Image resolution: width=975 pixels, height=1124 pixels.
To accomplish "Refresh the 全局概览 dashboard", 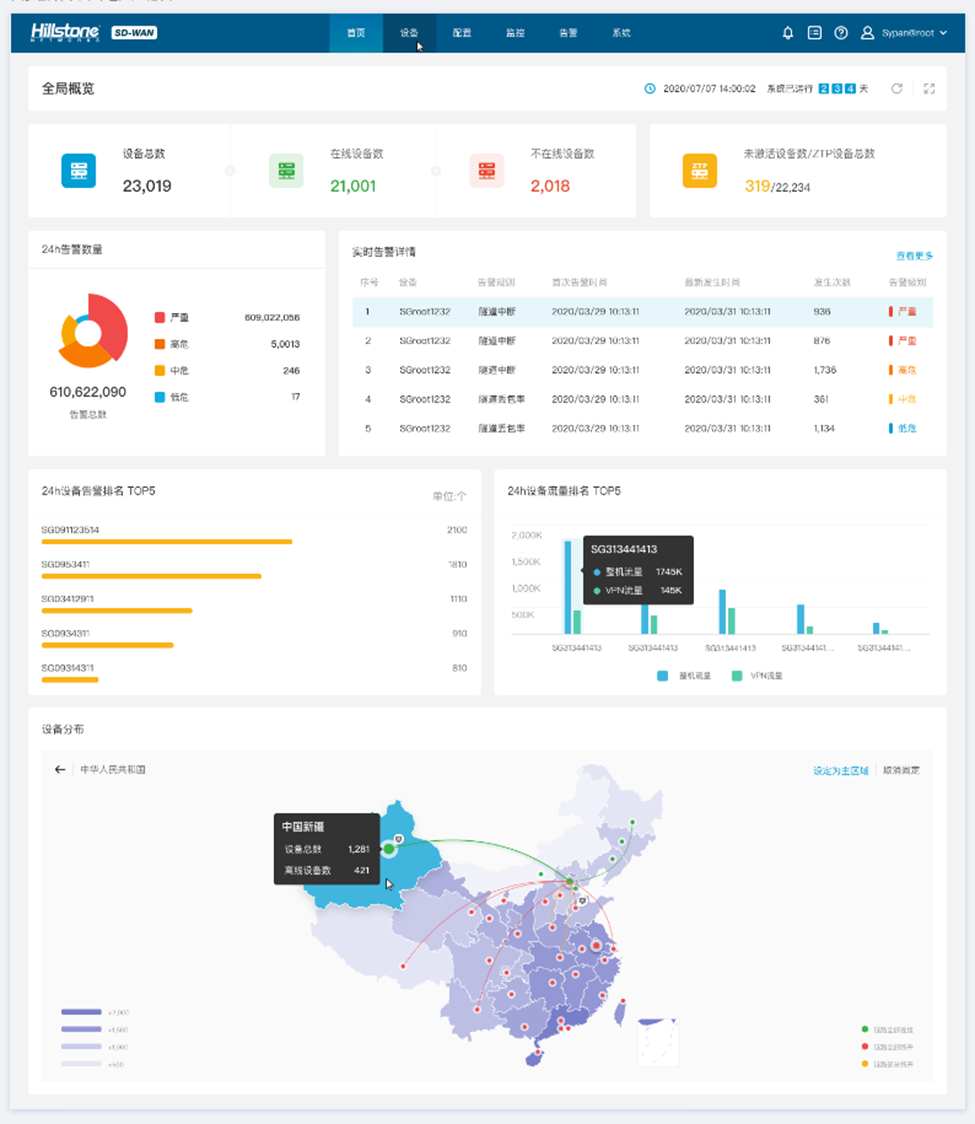I will [897, 89].
